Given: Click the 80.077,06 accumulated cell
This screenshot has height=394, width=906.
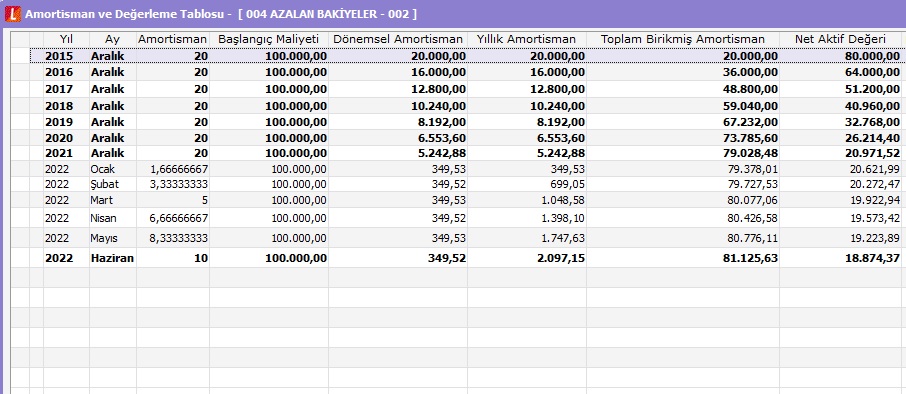Looking at the screenshot, I should pos(682,200).
